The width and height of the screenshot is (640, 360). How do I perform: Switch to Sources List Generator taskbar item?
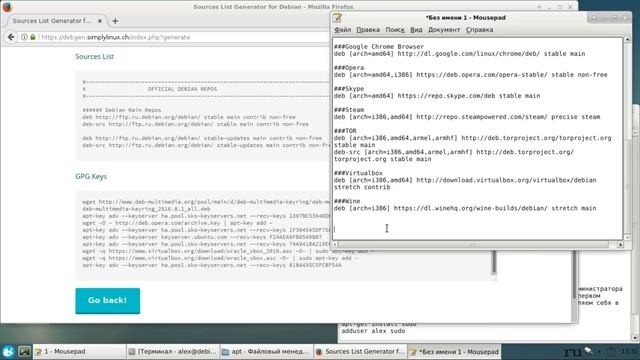tap(360, 351)
